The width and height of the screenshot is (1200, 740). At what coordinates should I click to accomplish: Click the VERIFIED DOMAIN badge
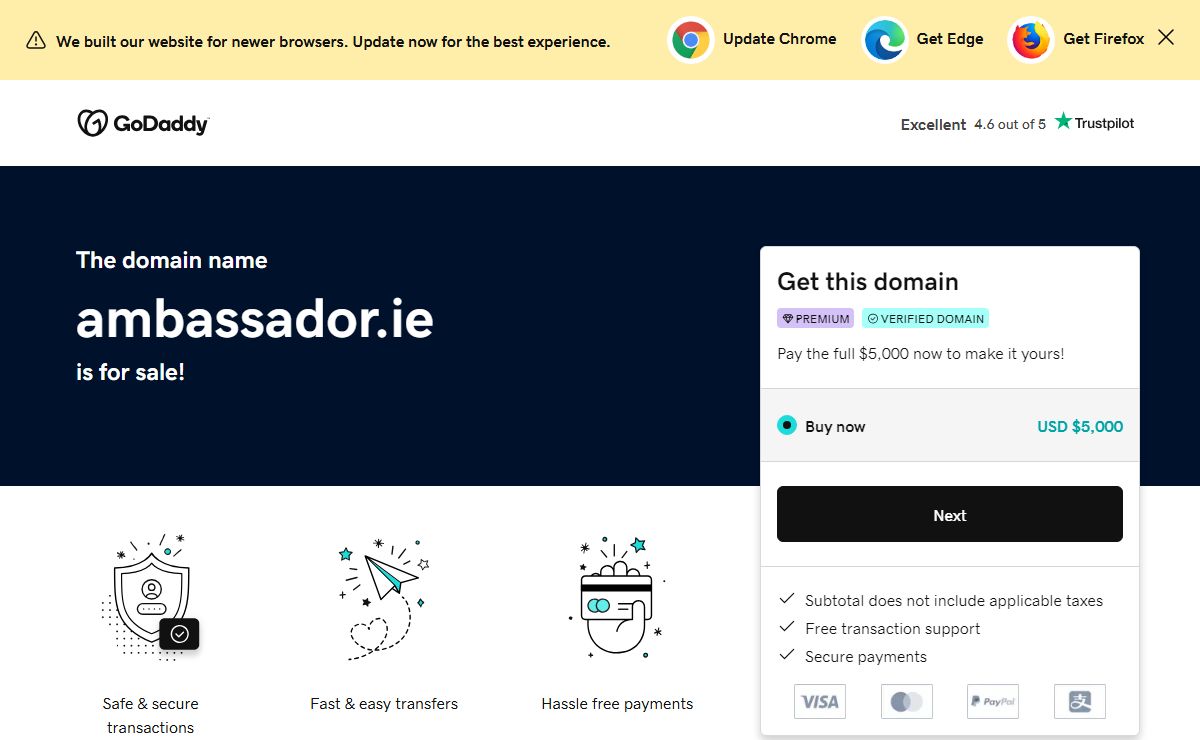(x=925, y=319)
